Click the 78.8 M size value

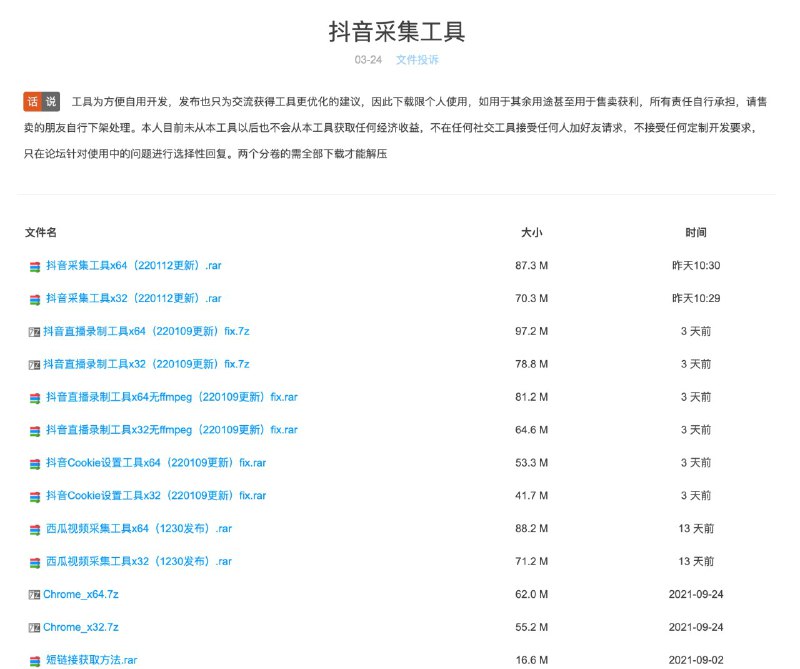[531, 364]
